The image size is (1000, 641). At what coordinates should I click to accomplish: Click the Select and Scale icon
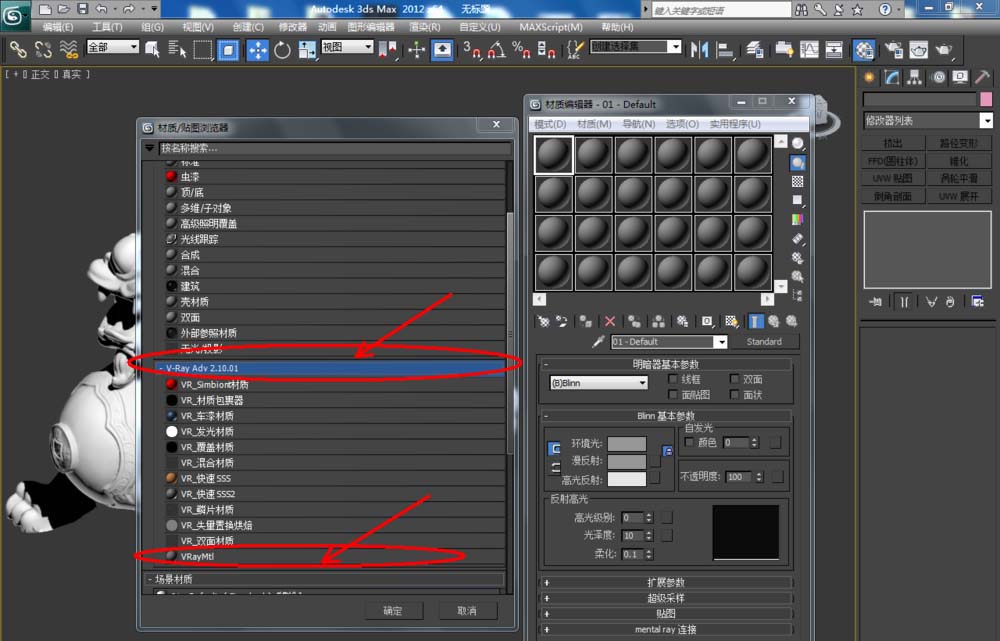307,50
